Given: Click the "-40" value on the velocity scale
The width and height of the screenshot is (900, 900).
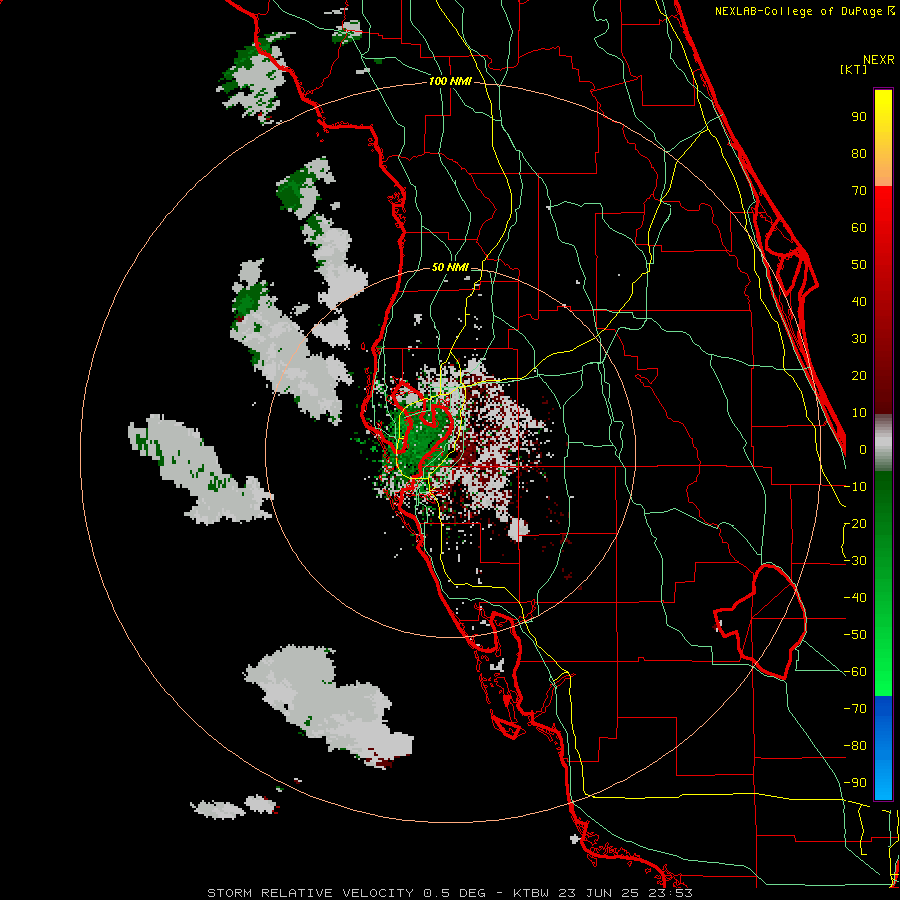Looking at the screenshot, I should tap(855, 598).
